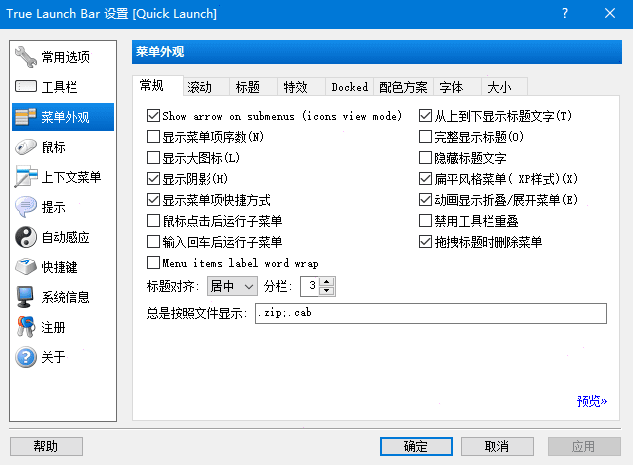The width and height of the screenshot is (633, 465).
Task: Increase 分栏 value with up arrow
Action: 327,281
